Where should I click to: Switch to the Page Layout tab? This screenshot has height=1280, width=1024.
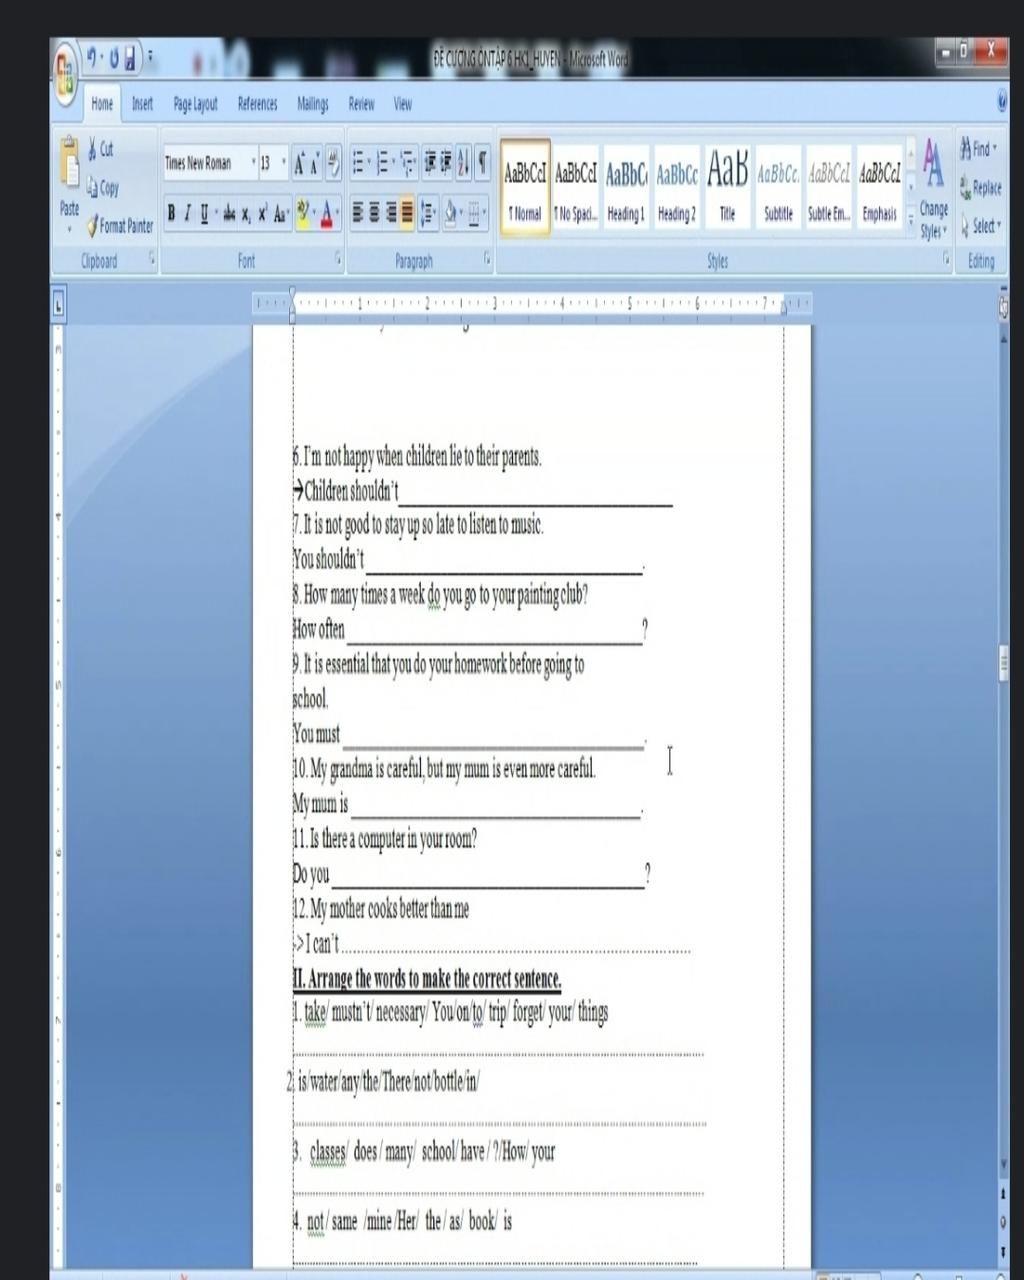(195, 103)
